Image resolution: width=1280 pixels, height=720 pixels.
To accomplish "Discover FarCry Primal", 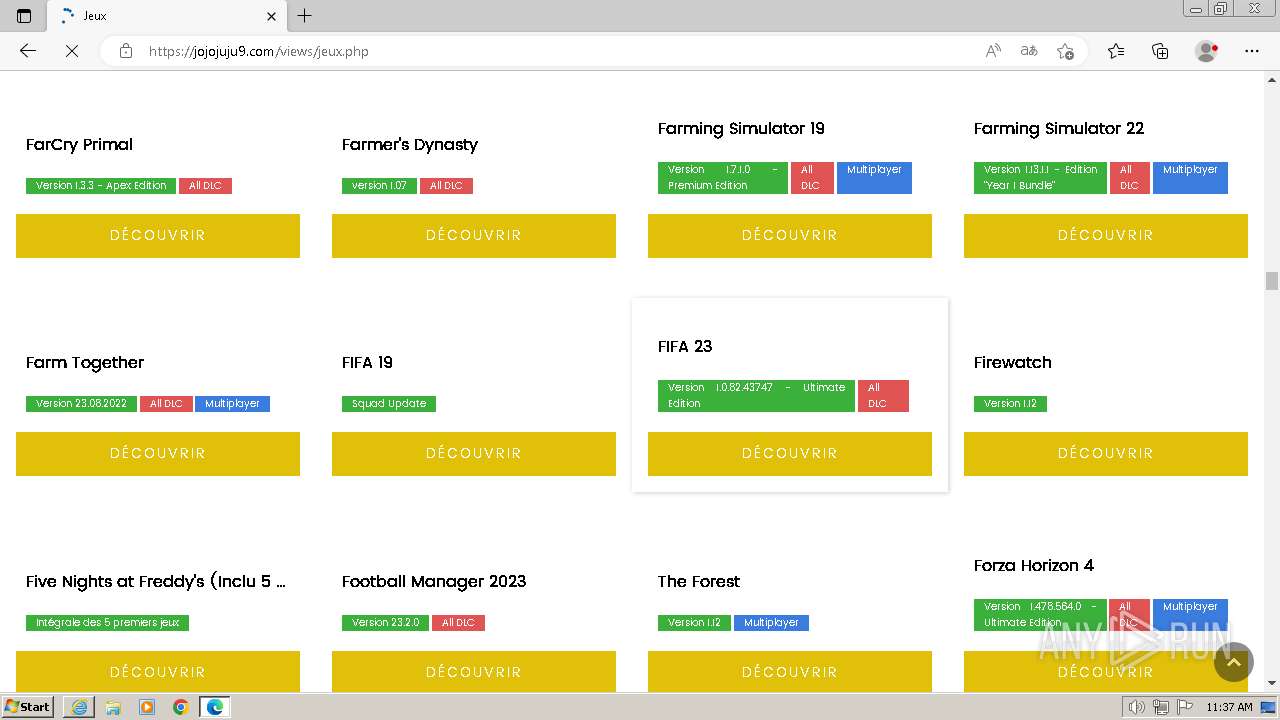I will tap(158, 236).
